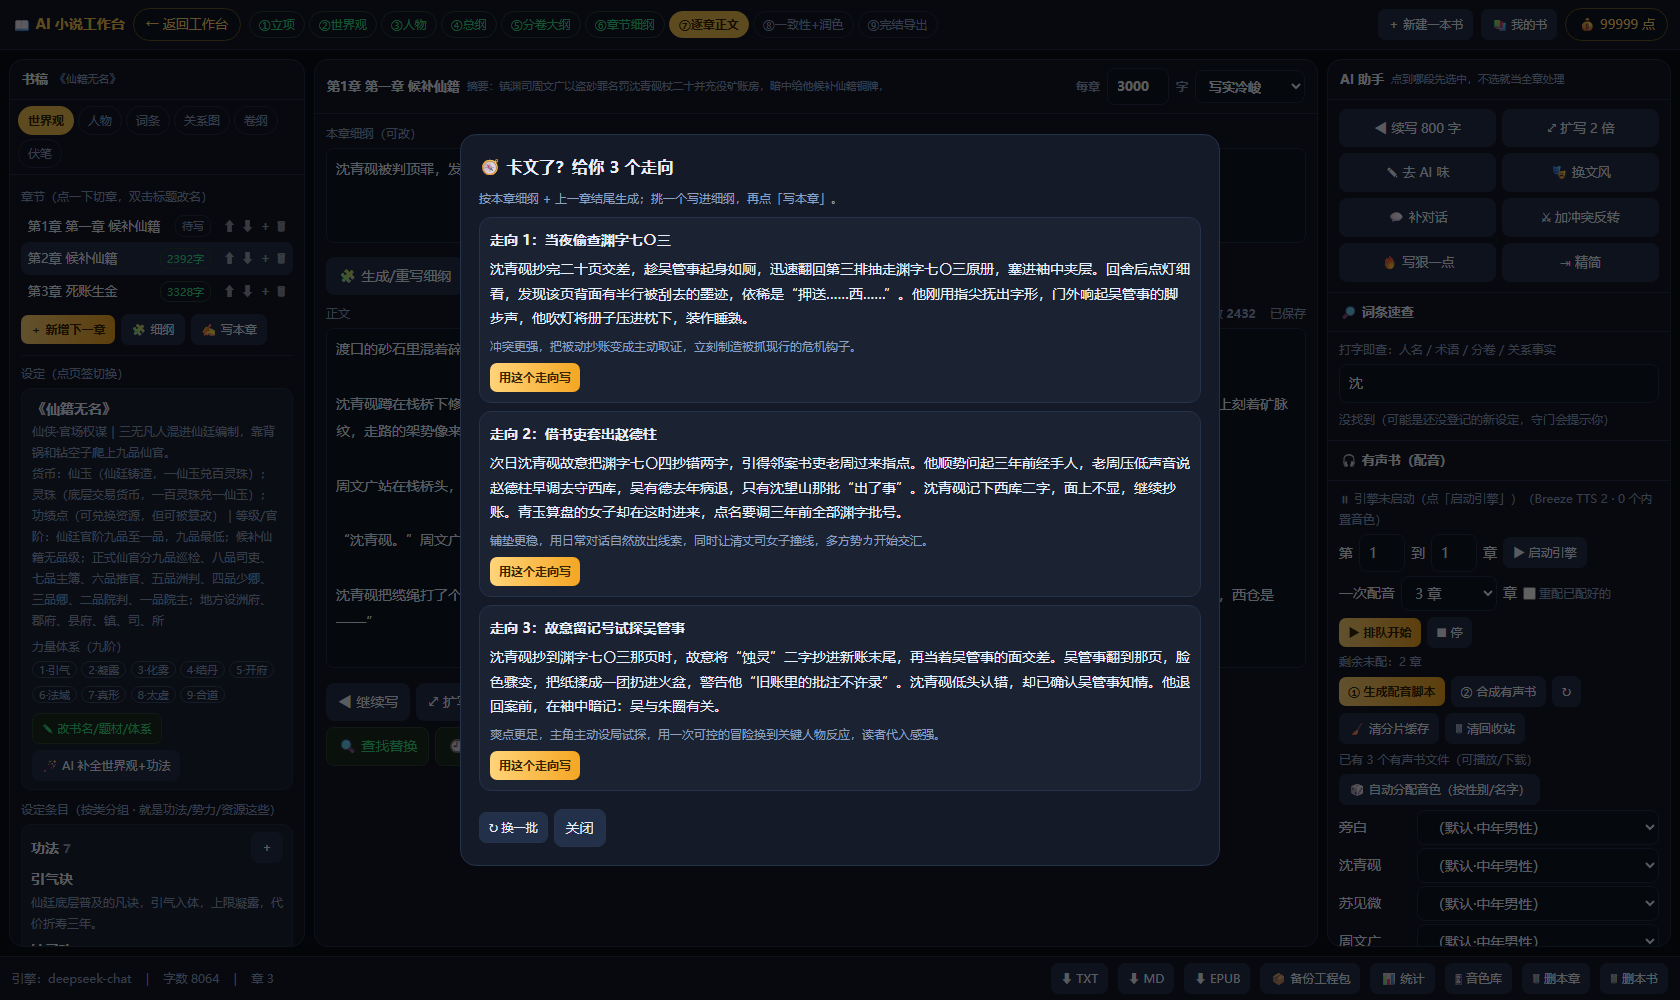Viewport: 1680px width, 1000px height.
Task: Click the 99999 点 credits badge
Action: tap(1617, 25)
